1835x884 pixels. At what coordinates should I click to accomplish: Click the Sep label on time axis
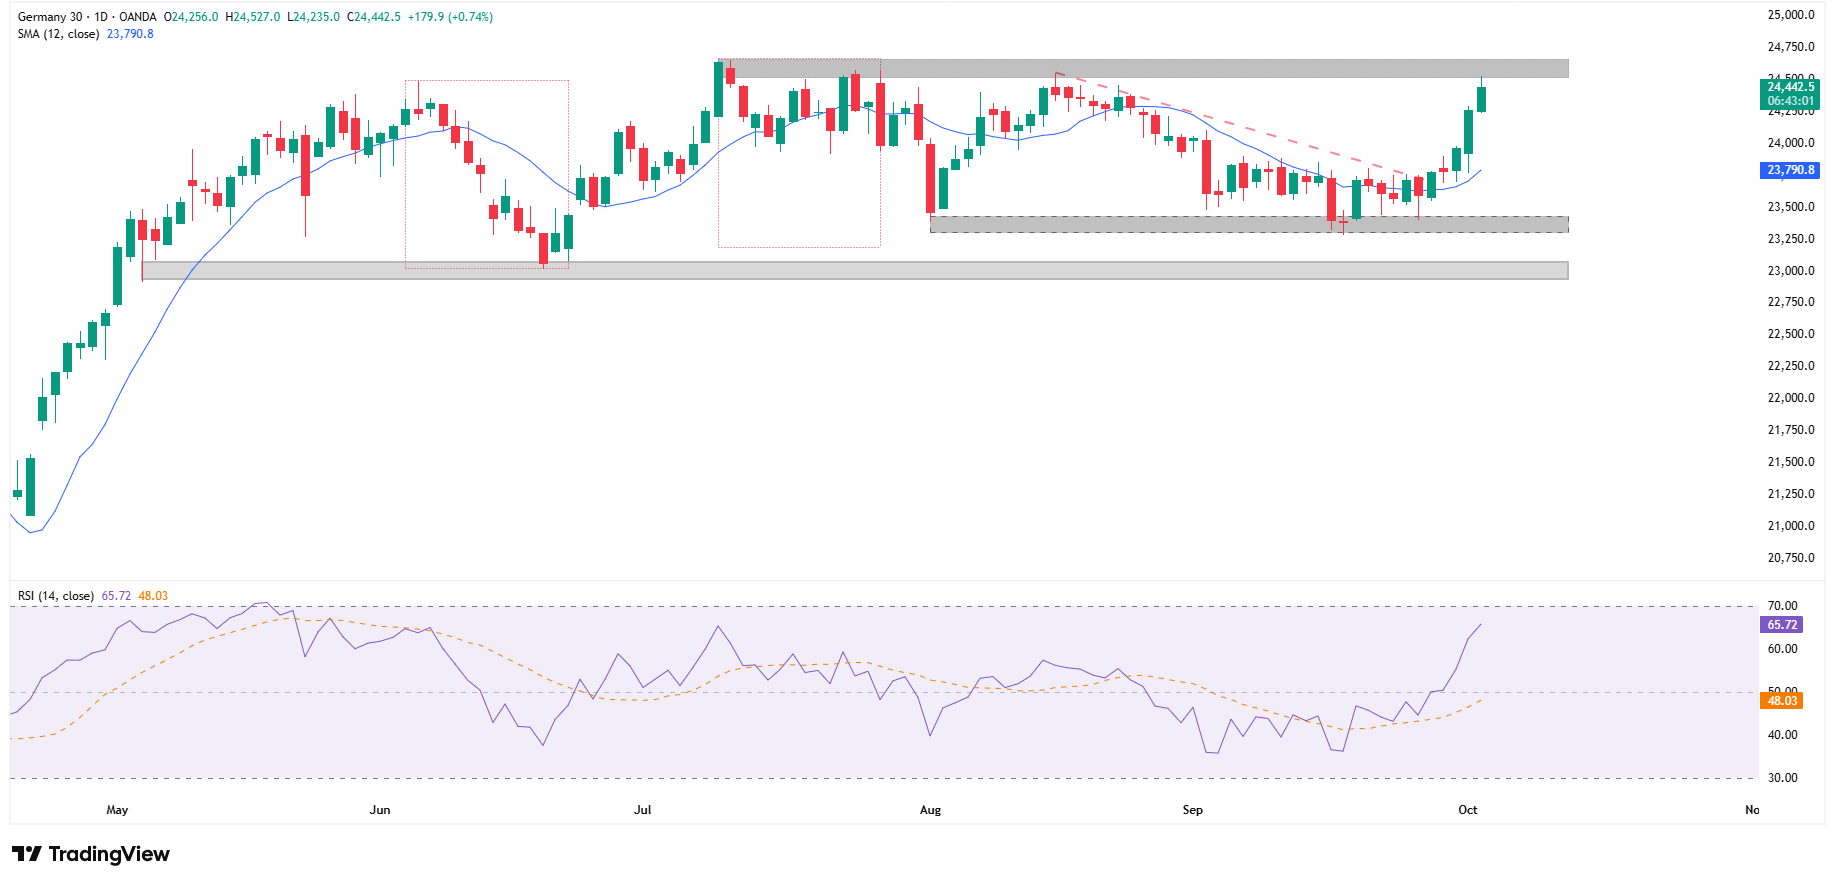[1192, 810]
